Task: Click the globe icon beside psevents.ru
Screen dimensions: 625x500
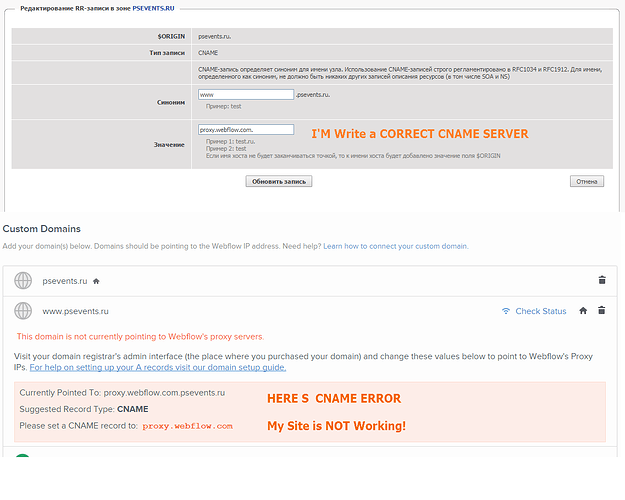Action: (23, 281)
